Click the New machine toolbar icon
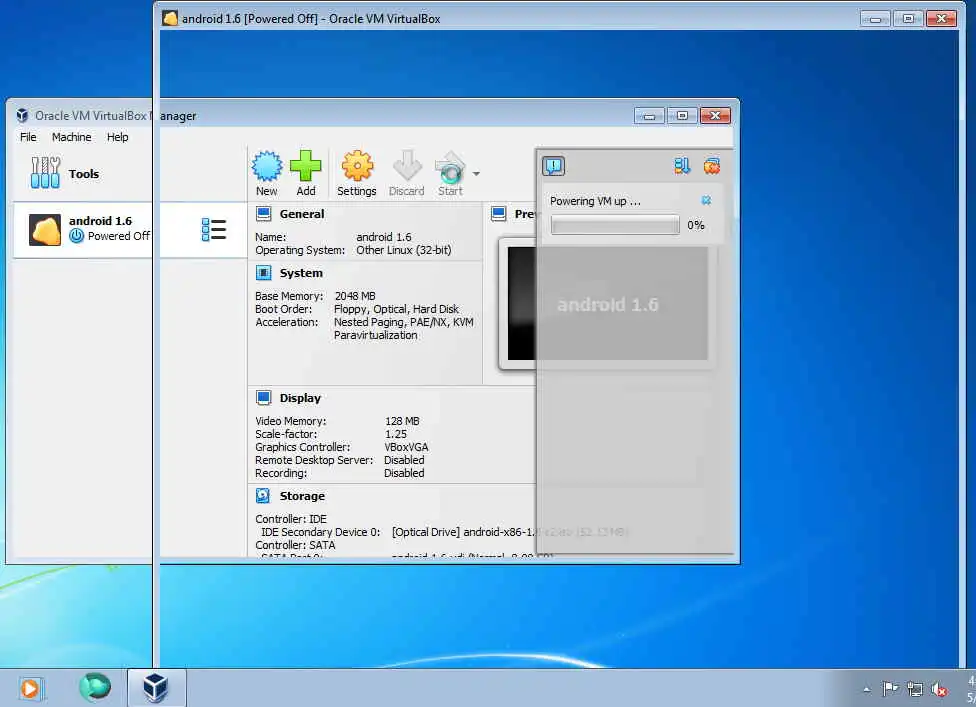976x707 pixels. pos(266,166)
